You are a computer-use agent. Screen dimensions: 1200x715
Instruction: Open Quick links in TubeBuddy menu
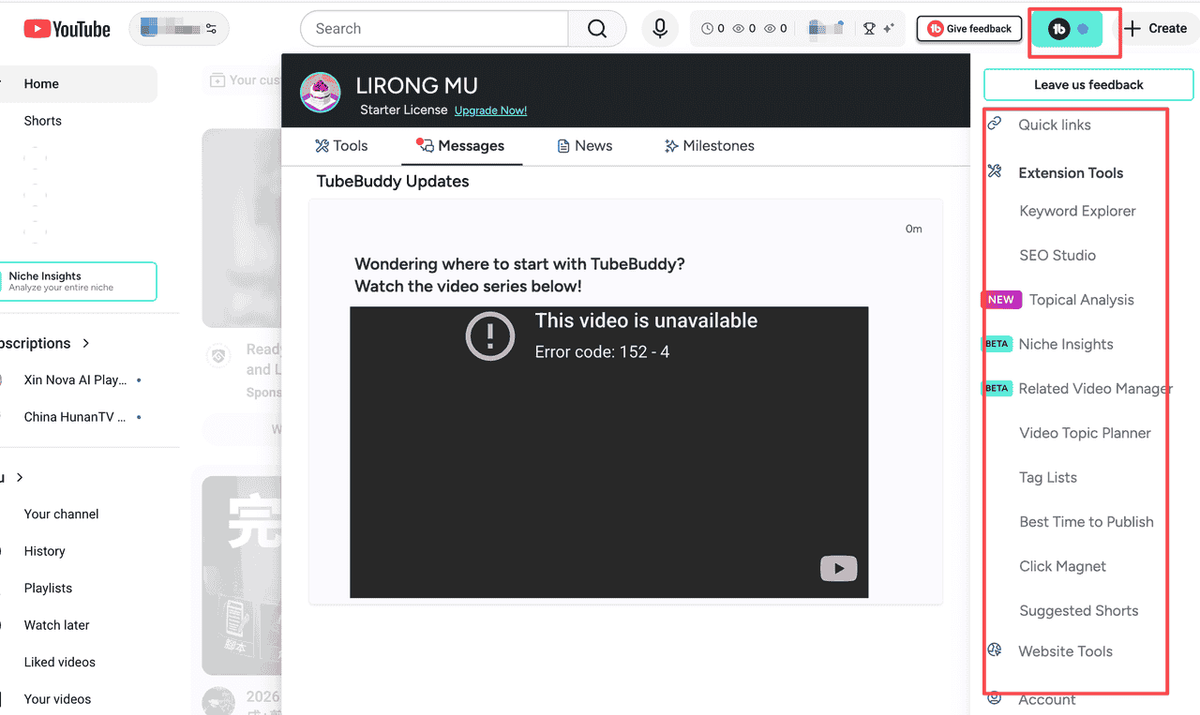pyautogui.click(x=1054, y=125)
